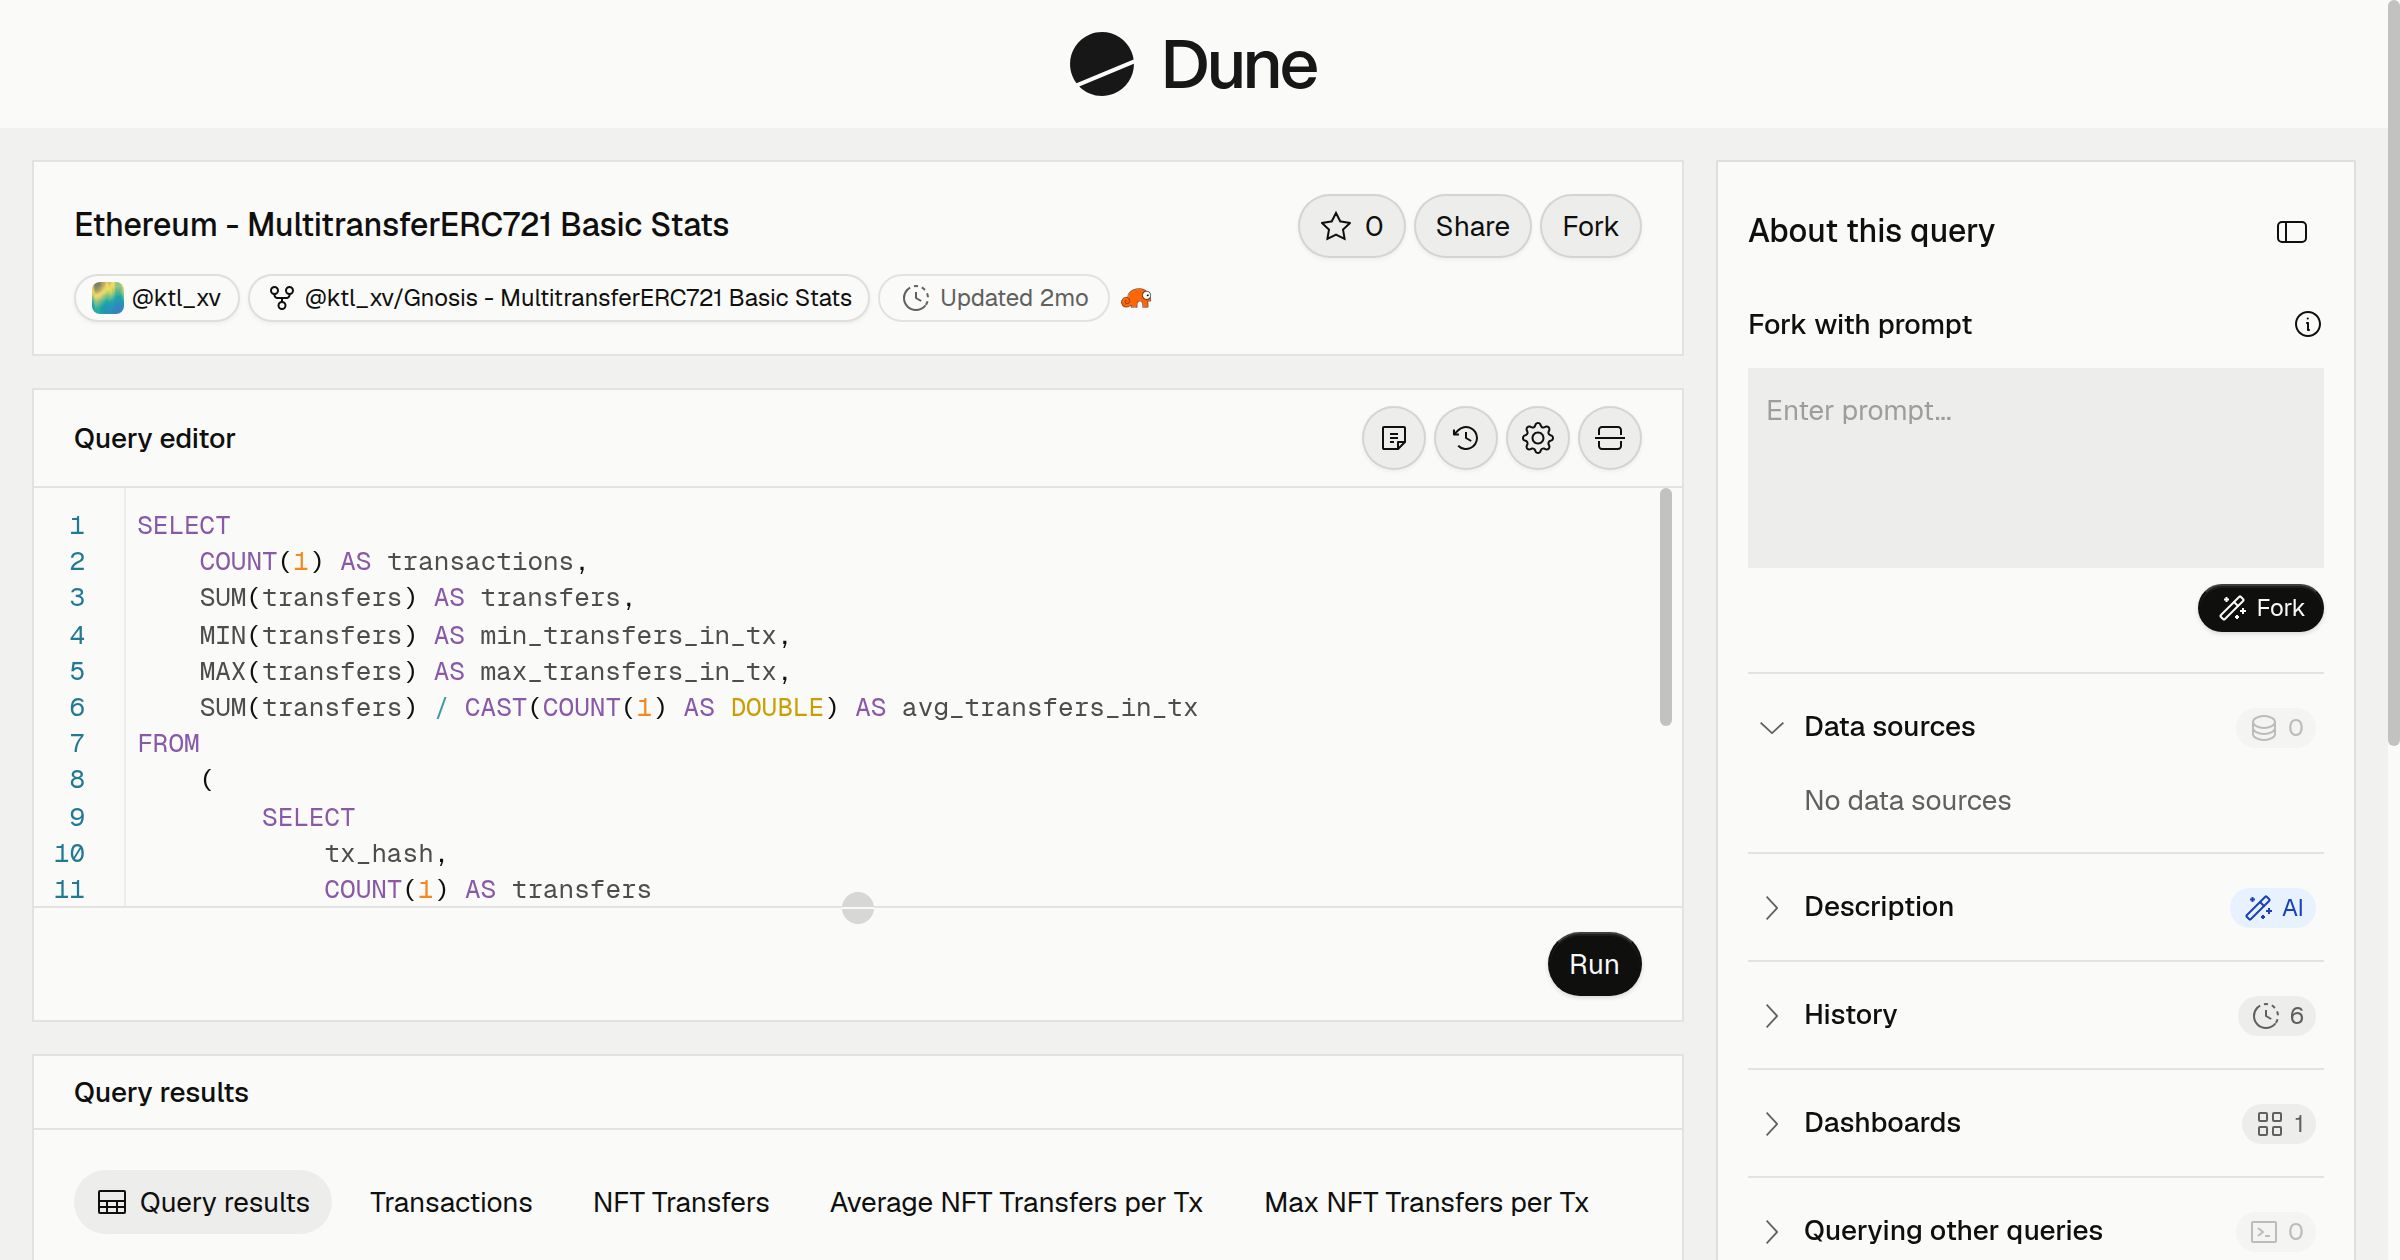Expand Querying other queries section

pyautogui.click(x=1772, y=1231)
